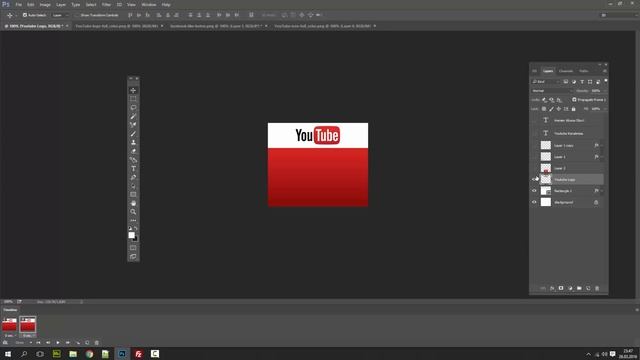Change screen mode icon at toolbox bottom
640x360 pixels.
click(x=133, y=256)
